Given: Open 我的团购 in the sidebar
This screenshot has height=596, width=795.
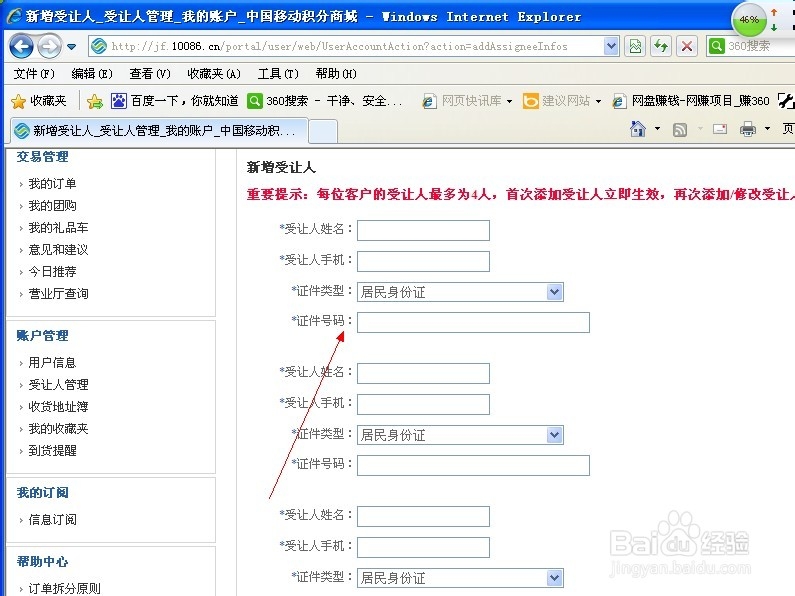Looking at the screenshot, I should pyautogui.click(x=52, y=206).
